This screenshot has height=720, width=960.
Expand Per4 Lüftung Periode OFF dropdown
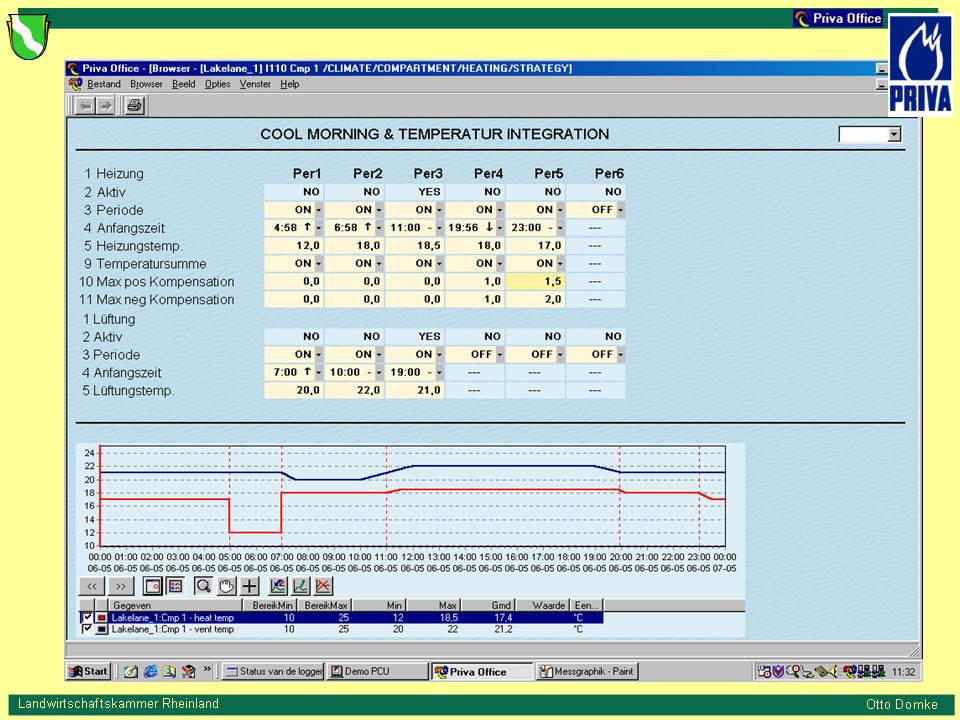coord(499,355)
